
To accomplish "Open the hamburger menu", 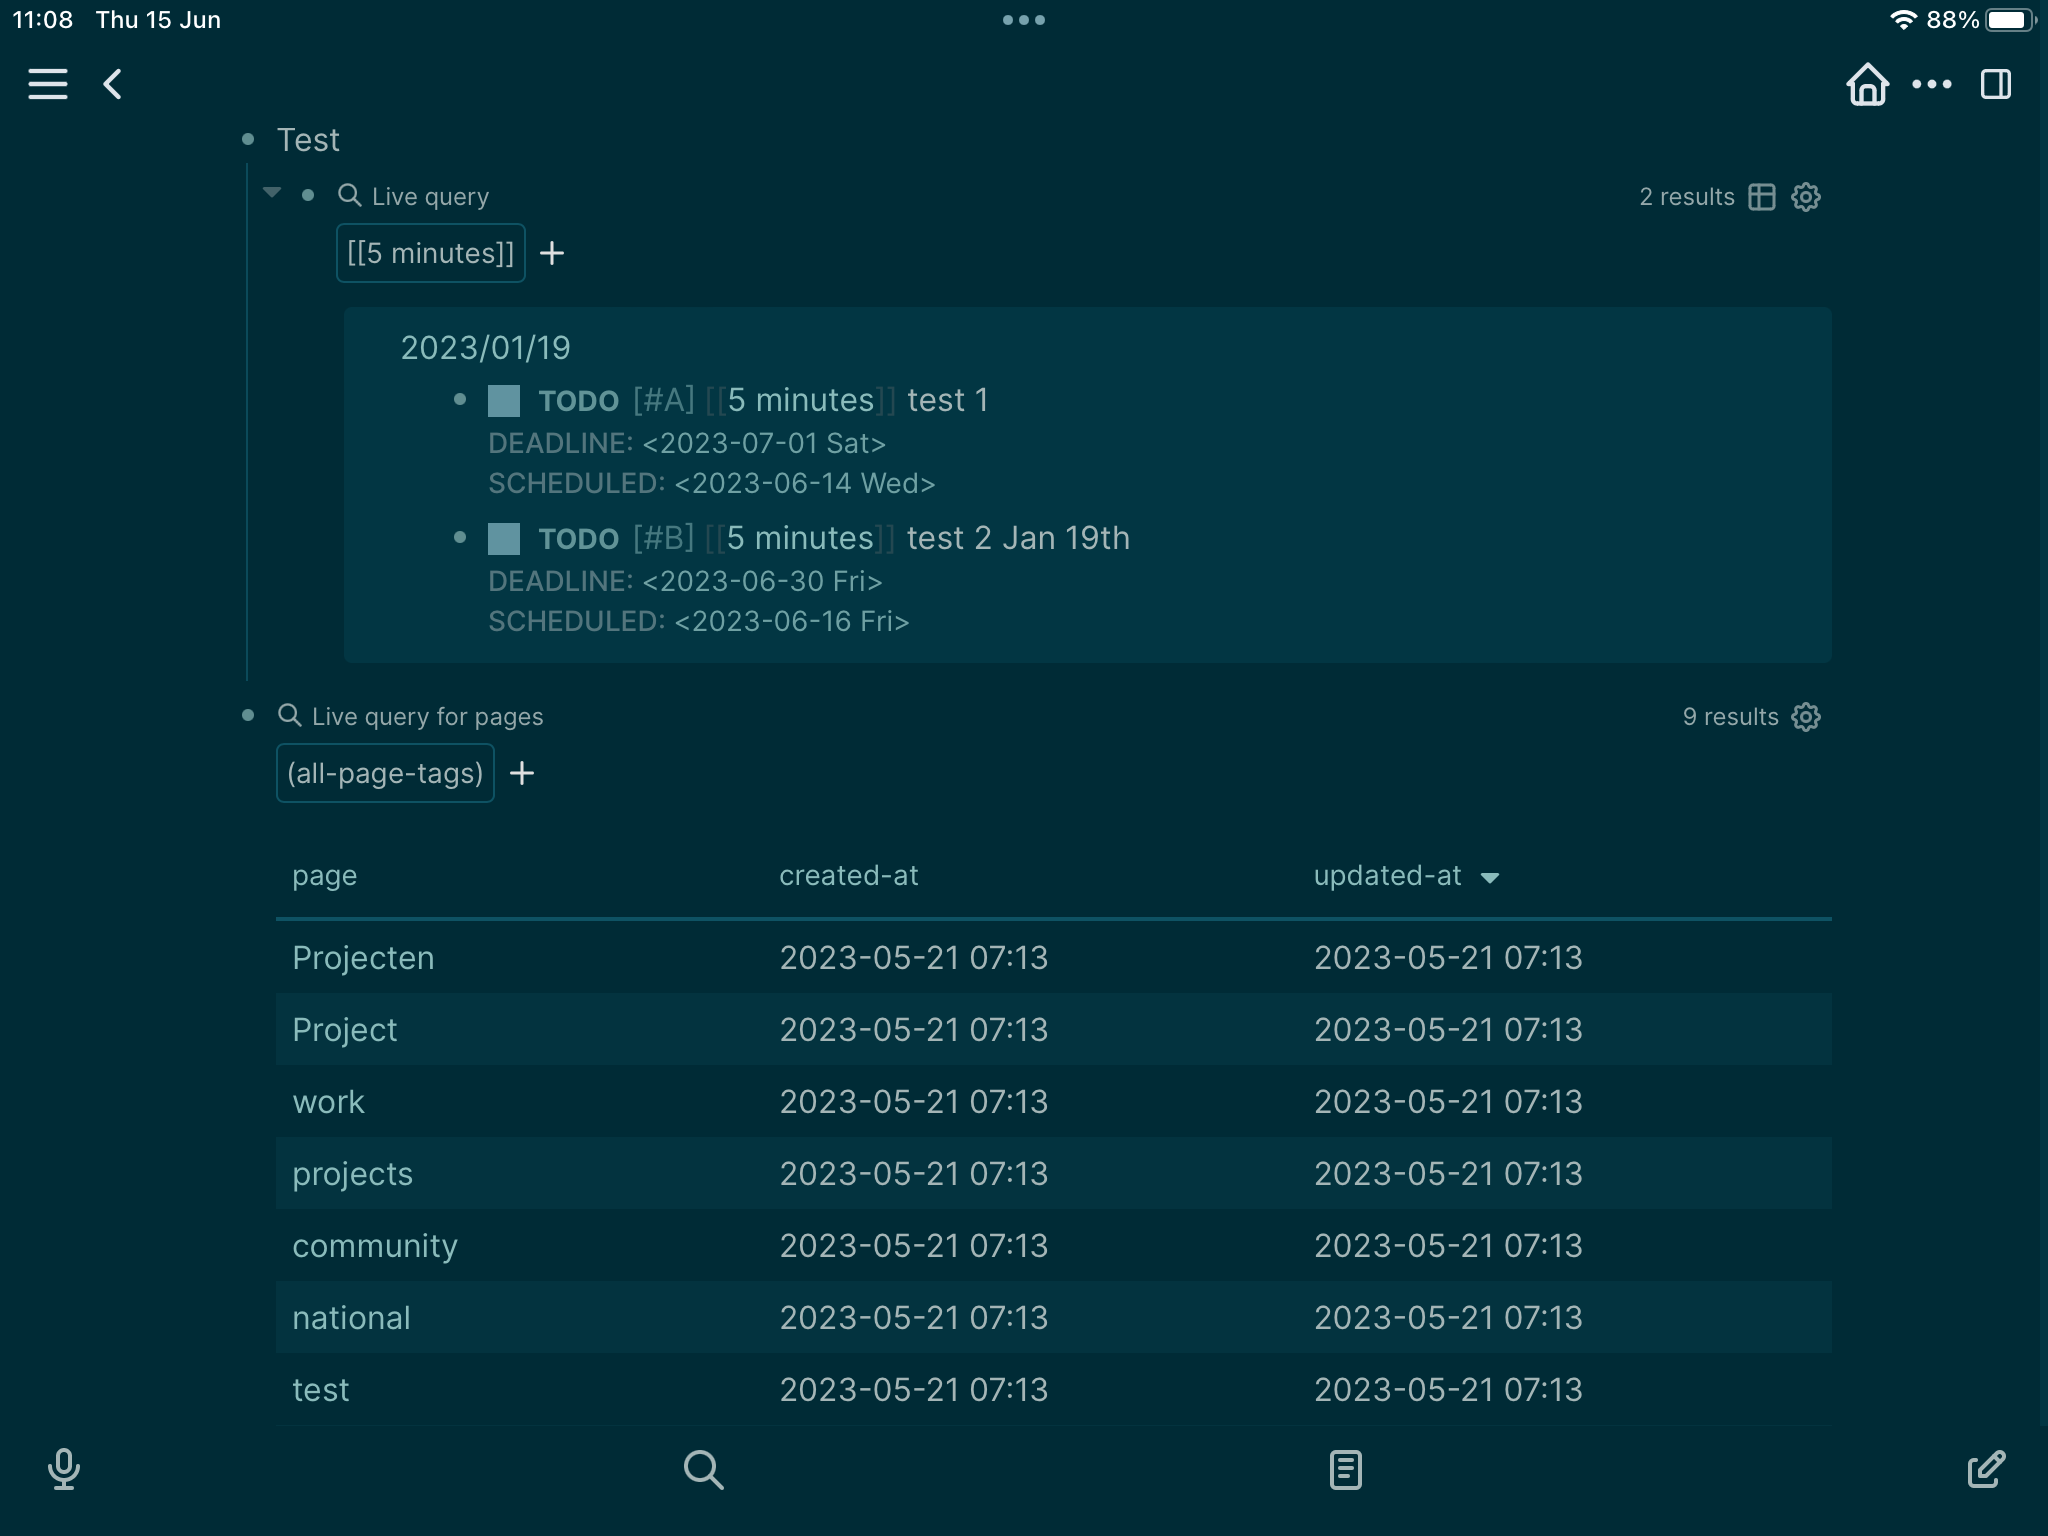I will click(x=47, y=84).
